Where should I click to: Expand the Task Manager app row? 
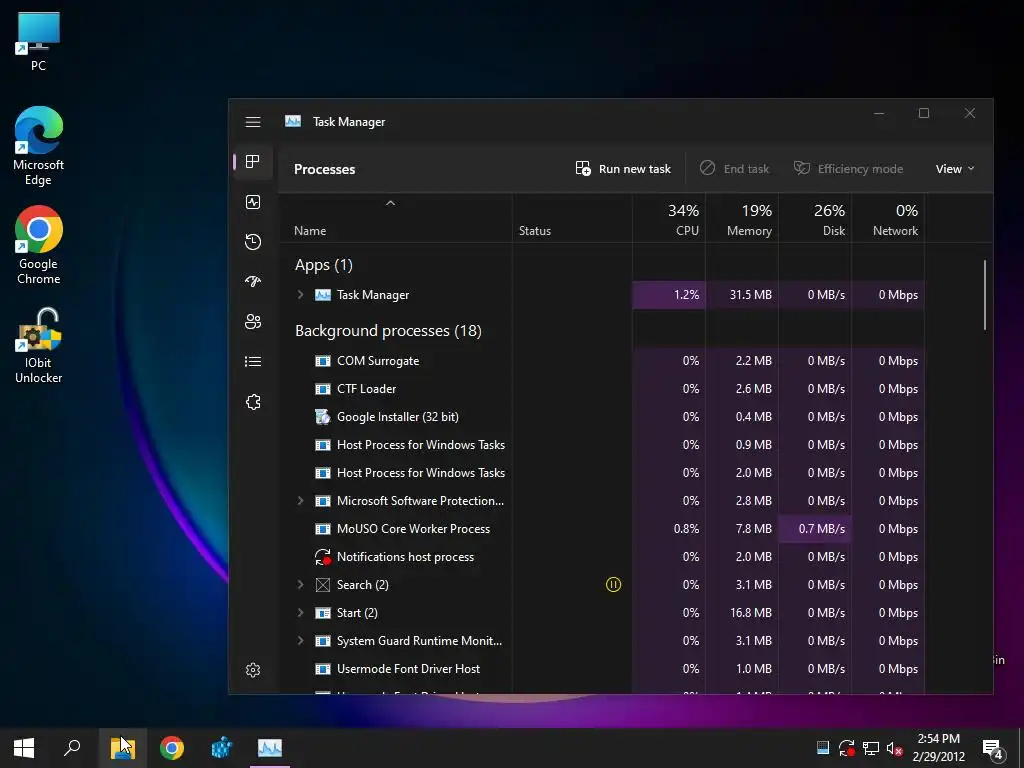click(x=300, y=295)
